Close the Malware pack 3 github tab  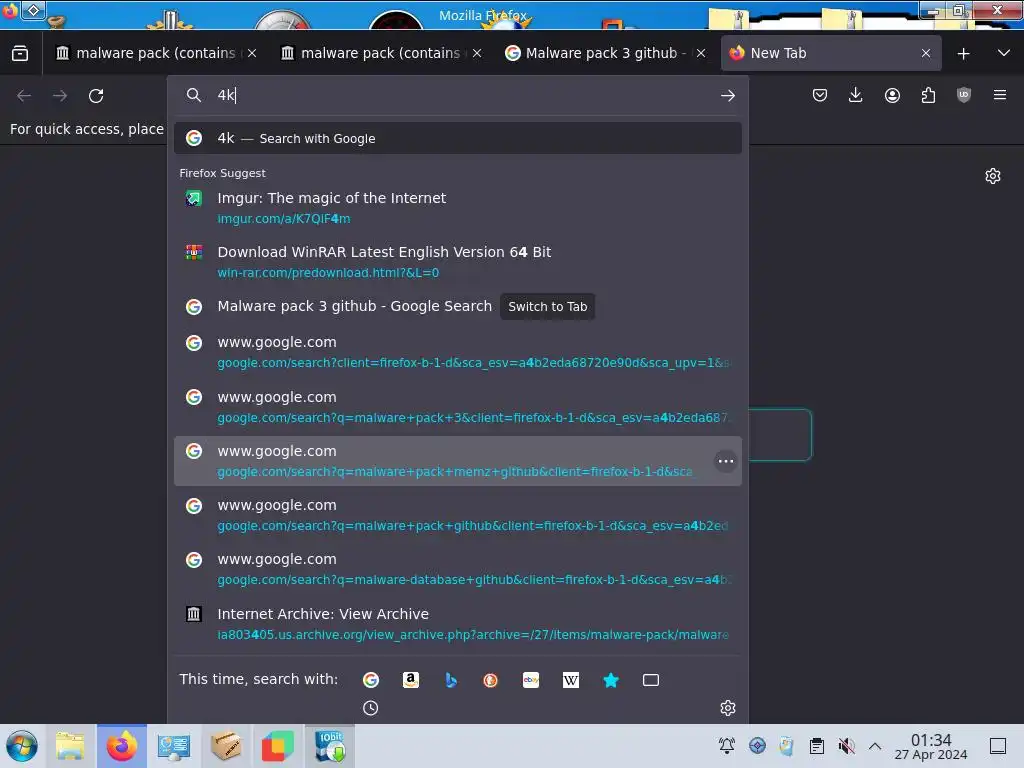tap(701, 53)
